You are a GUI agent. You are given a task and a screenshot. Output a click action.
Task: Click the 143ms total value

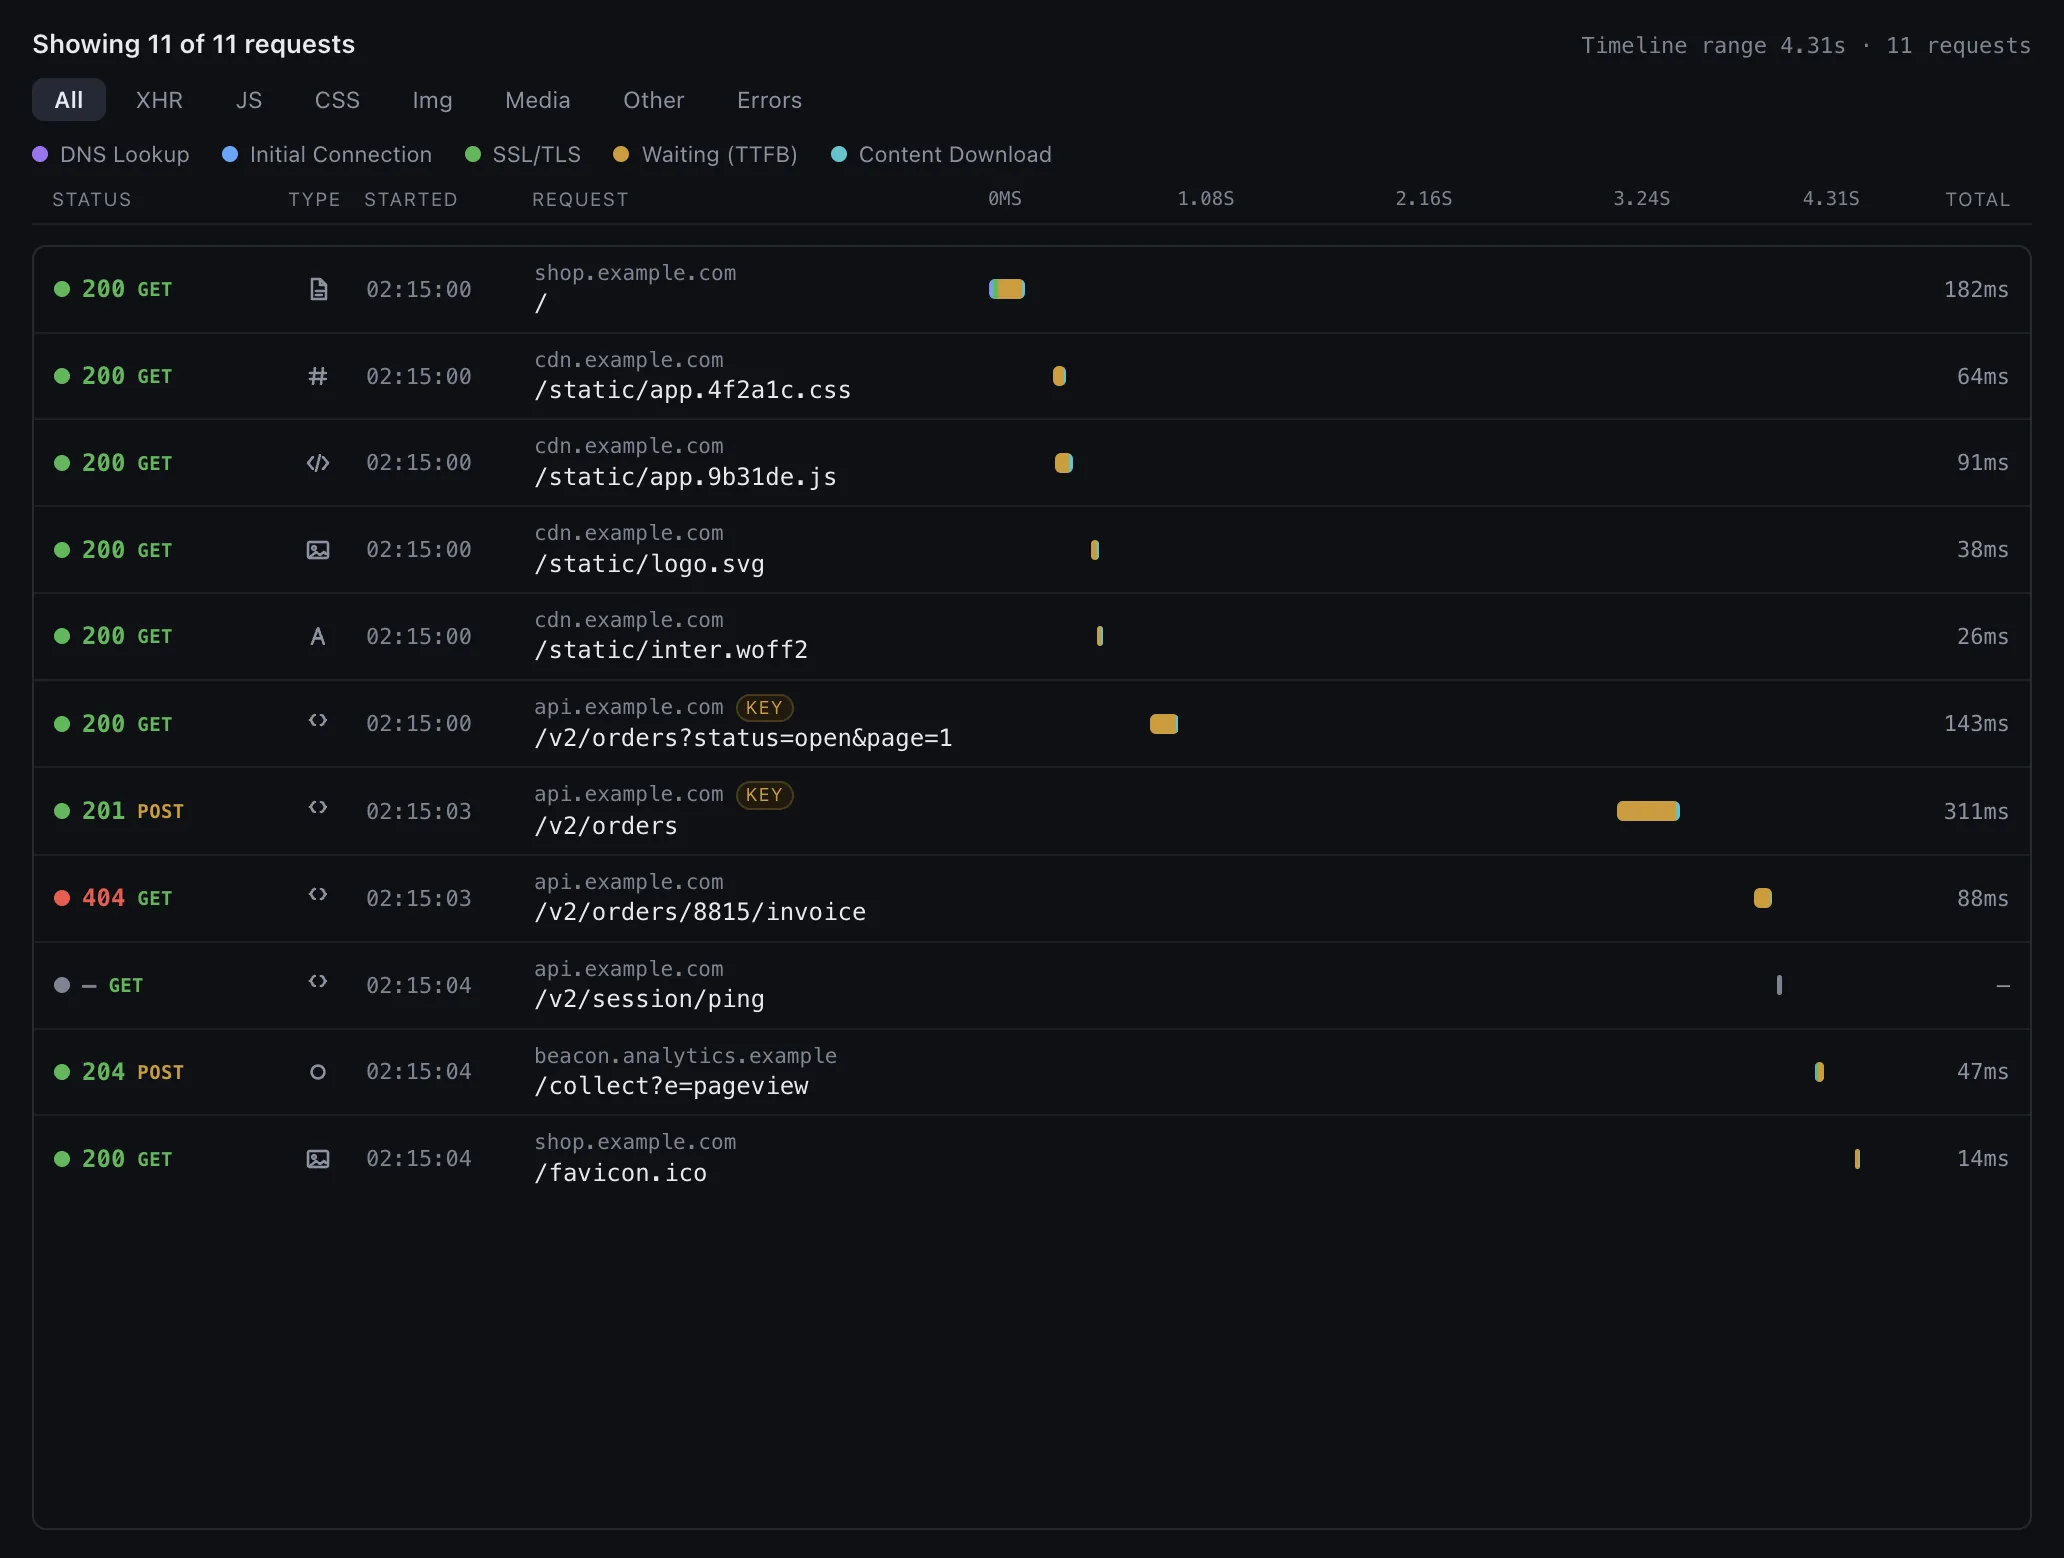1976,723
